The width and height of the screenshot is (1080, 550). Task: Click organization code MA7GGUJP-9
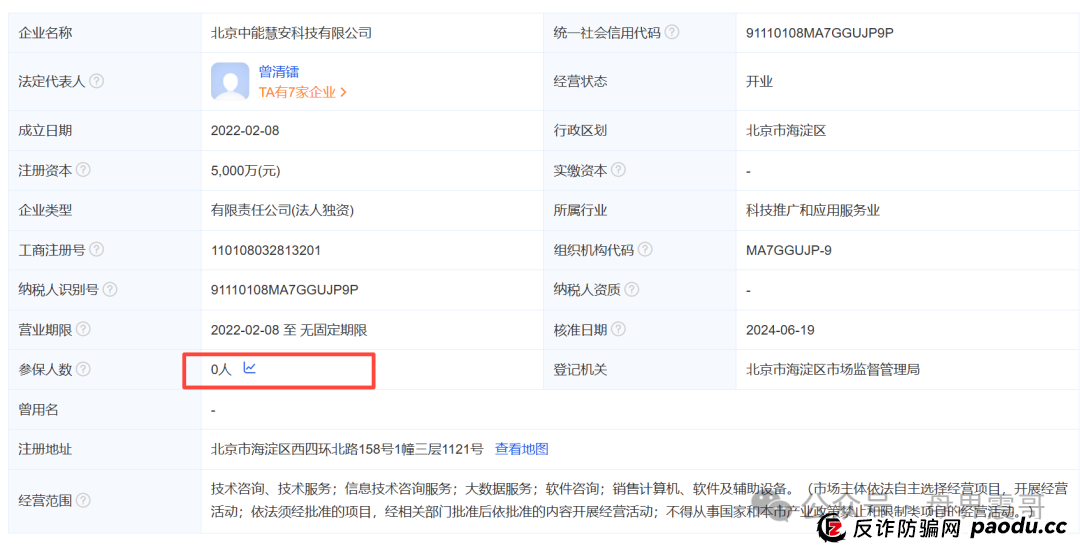pos(789,250)
